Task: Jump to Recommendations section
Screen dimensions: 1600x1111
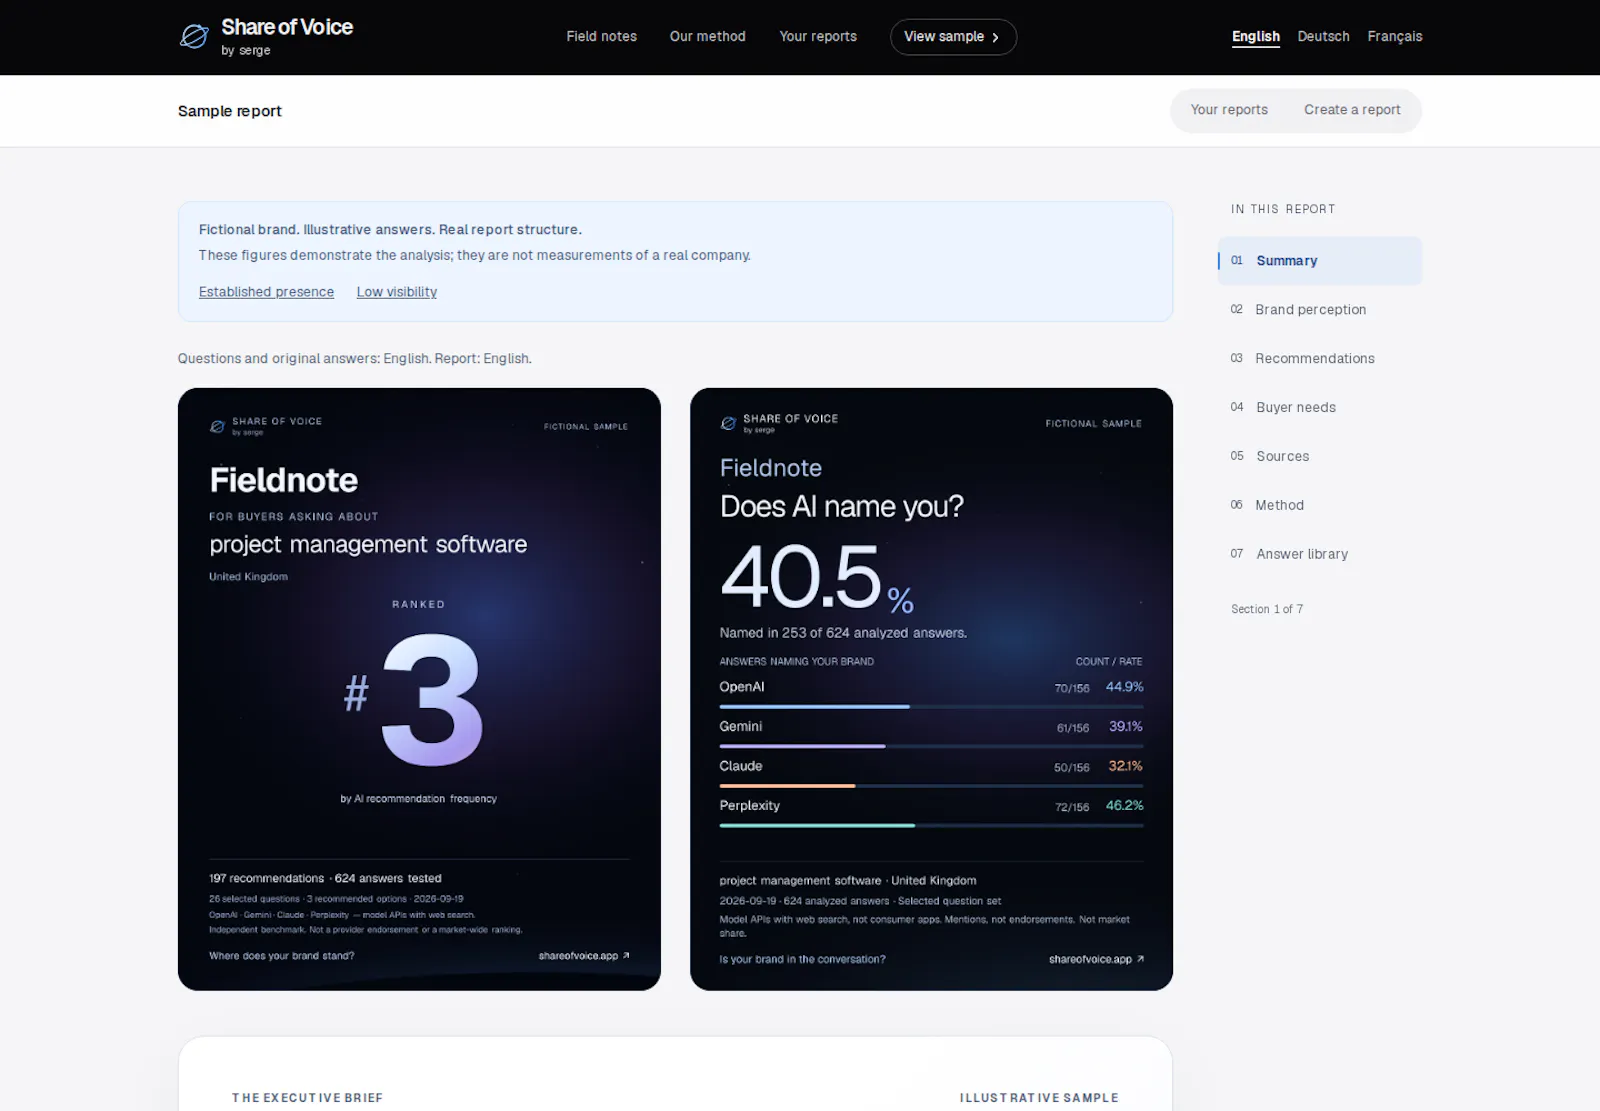Action: coord(1319,359)
